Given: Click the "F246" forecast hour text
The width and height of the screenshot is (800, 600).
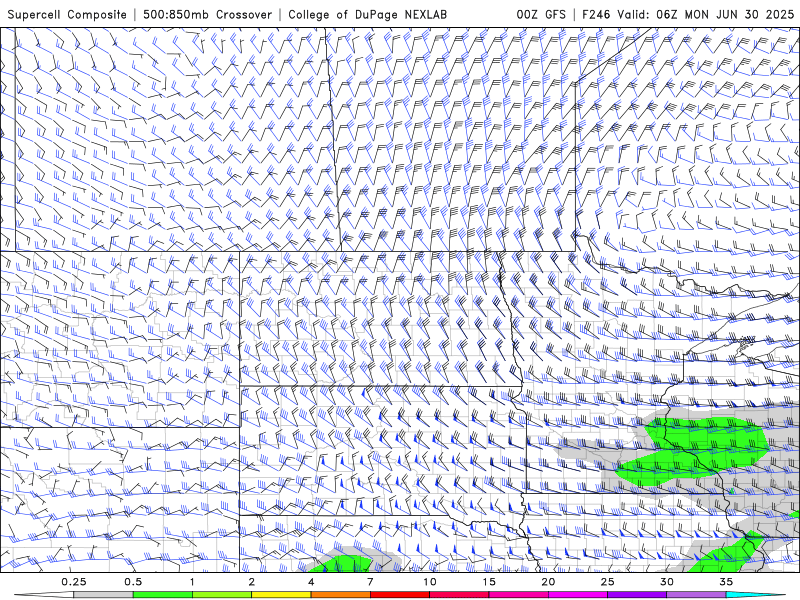Looking at the screenshot, I should point(597,15).
